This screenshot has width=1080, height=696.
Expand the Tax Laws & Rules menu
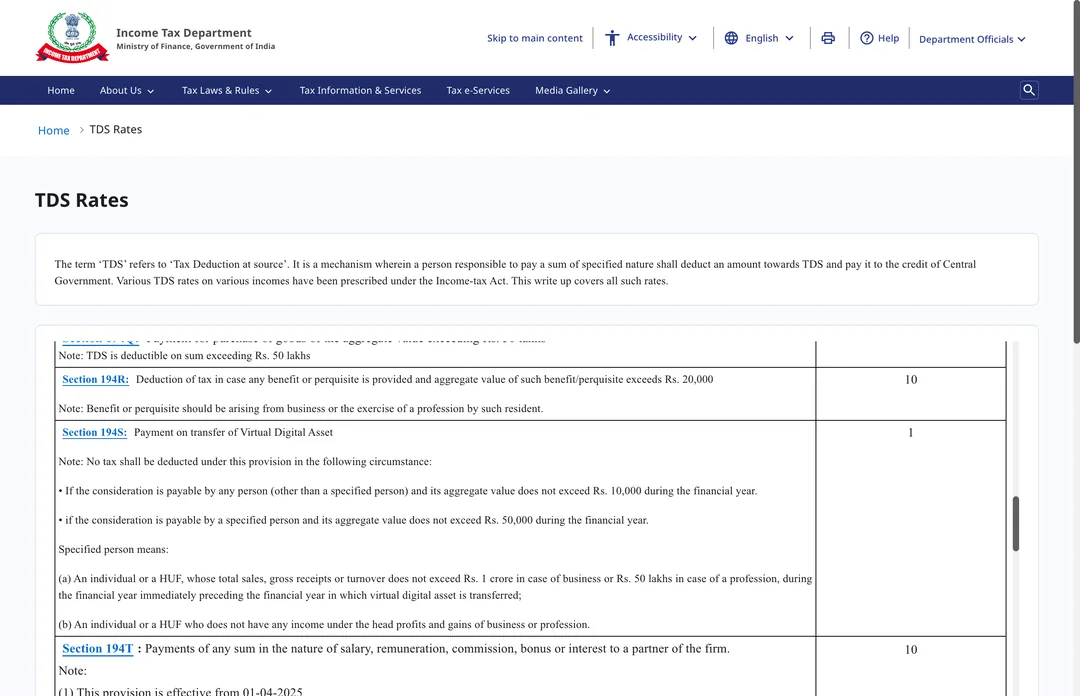[x=227, y=90]
